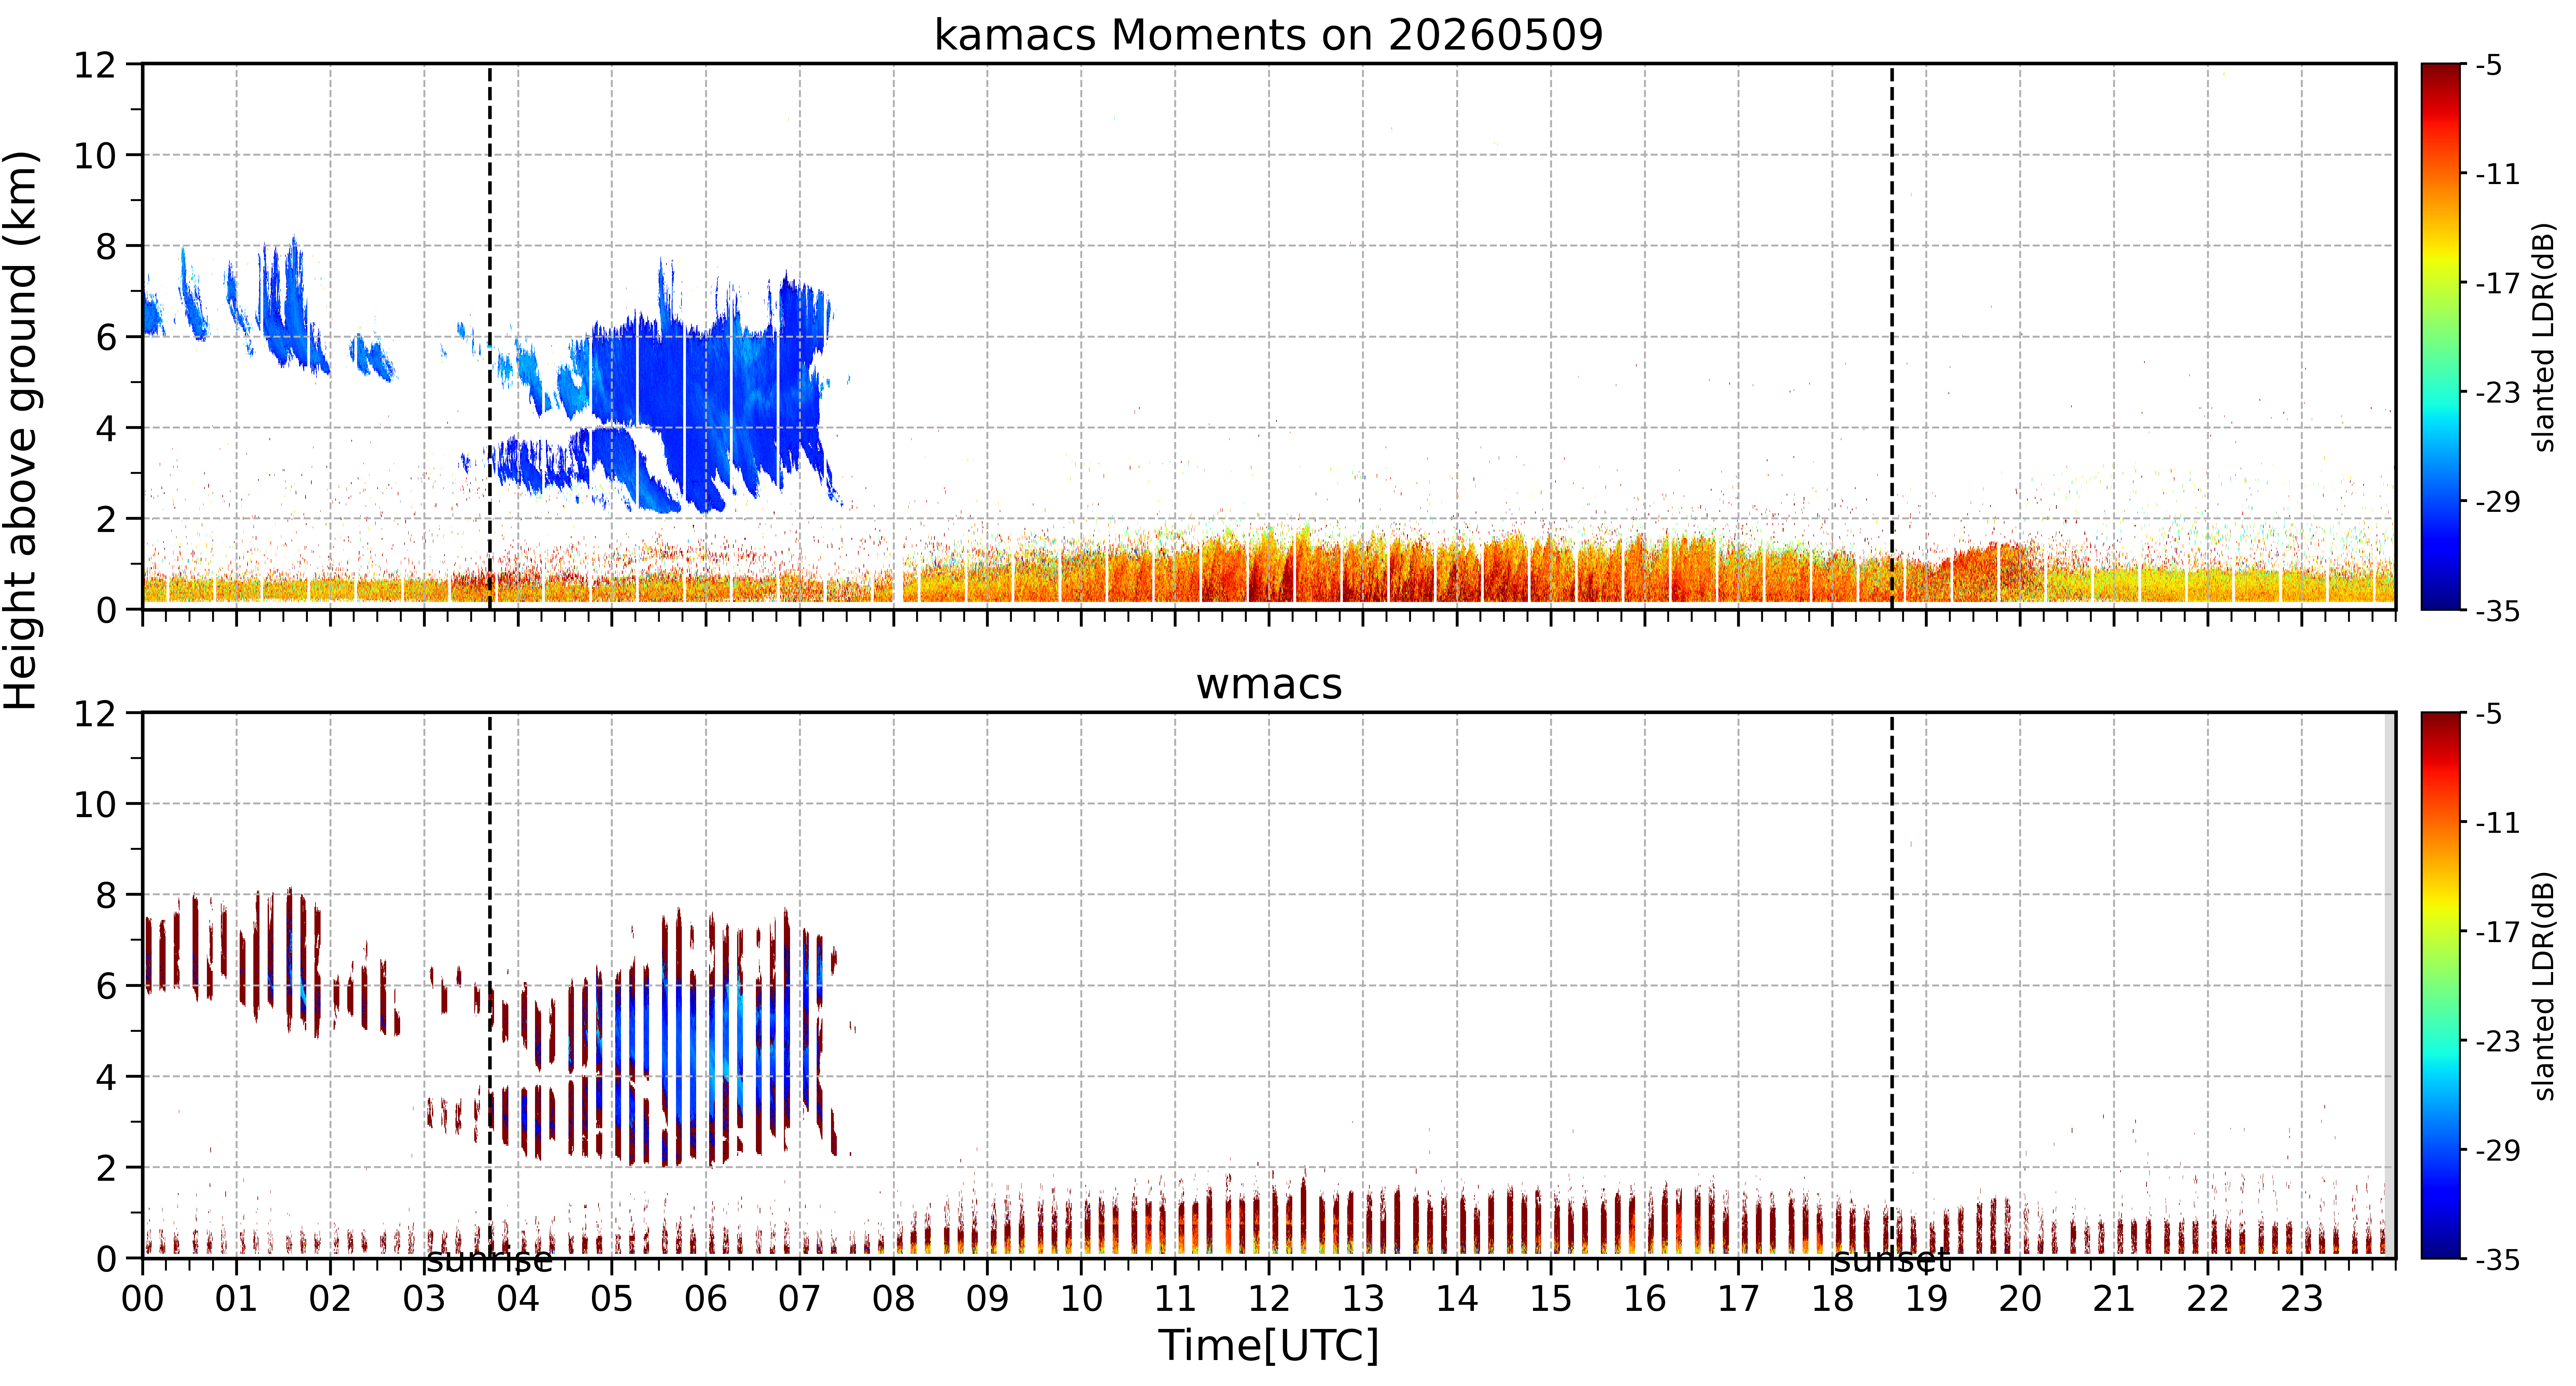Image resolution: width=2576 pixels, height=1386 pixels.
Task: Click the x-axis tick label '21'
Action: tap(2114, 1299)
